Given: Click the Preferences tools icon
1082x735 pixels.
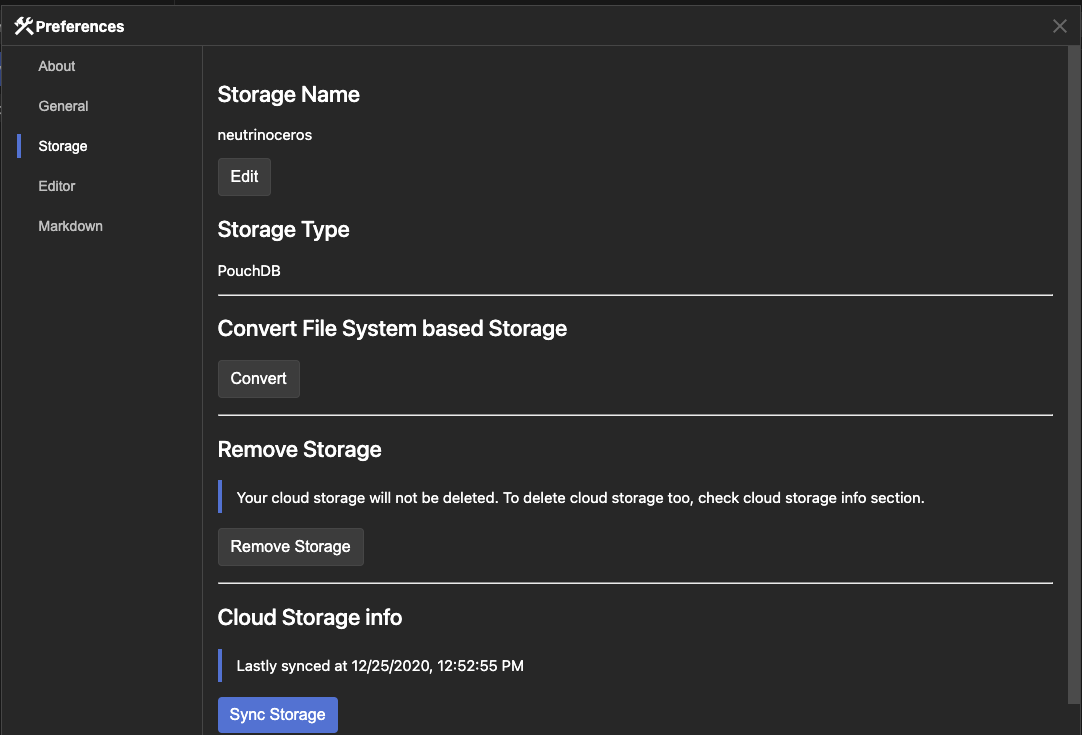Looking at the screenshot, I should point(23,26).
